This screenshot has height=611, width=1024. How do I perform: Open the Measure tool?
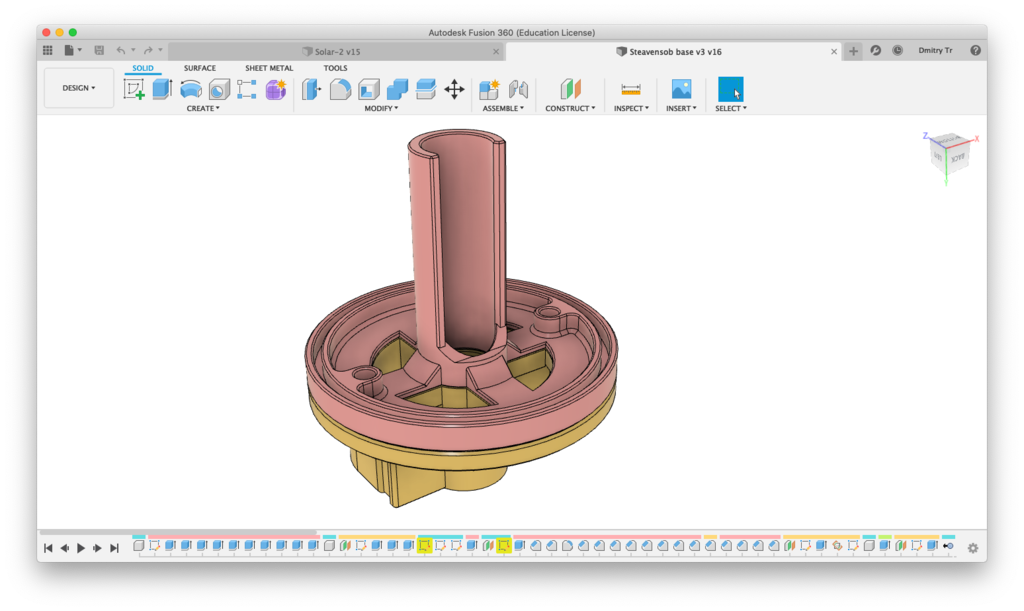tap(630, 89)
